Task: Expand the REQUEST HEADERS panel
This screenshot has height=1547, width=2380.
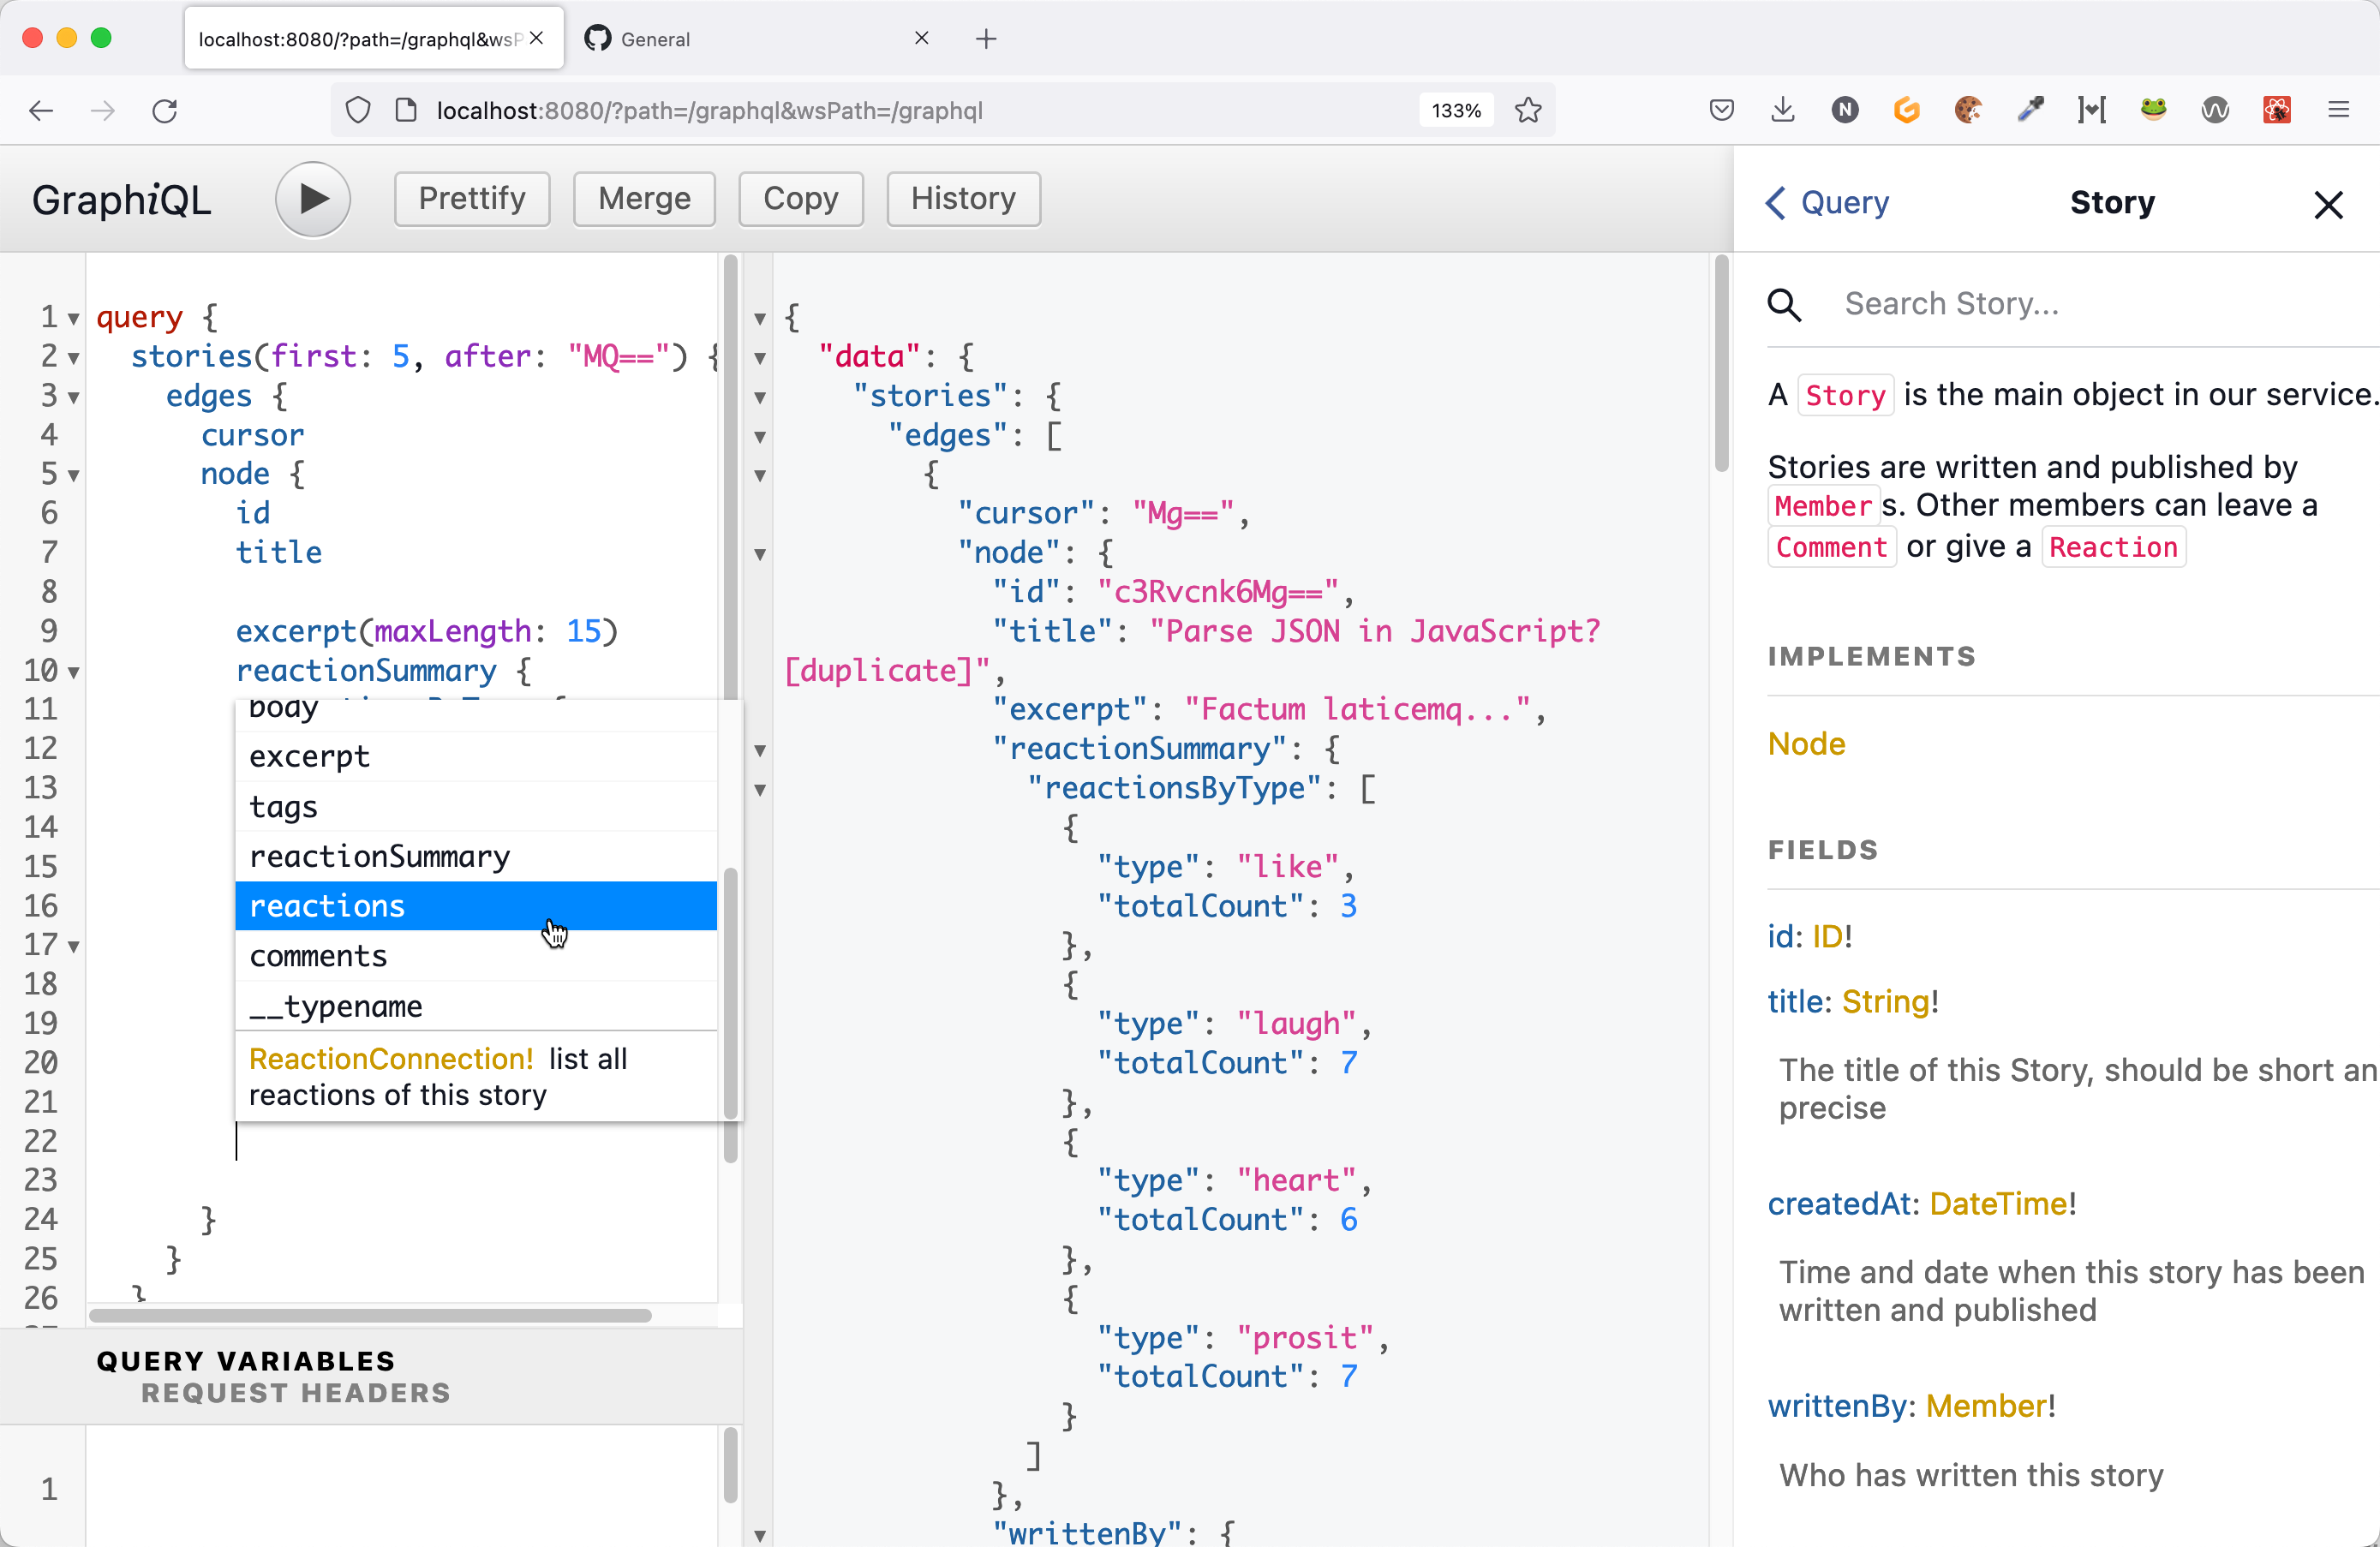Action: (x=295, y=1393)
